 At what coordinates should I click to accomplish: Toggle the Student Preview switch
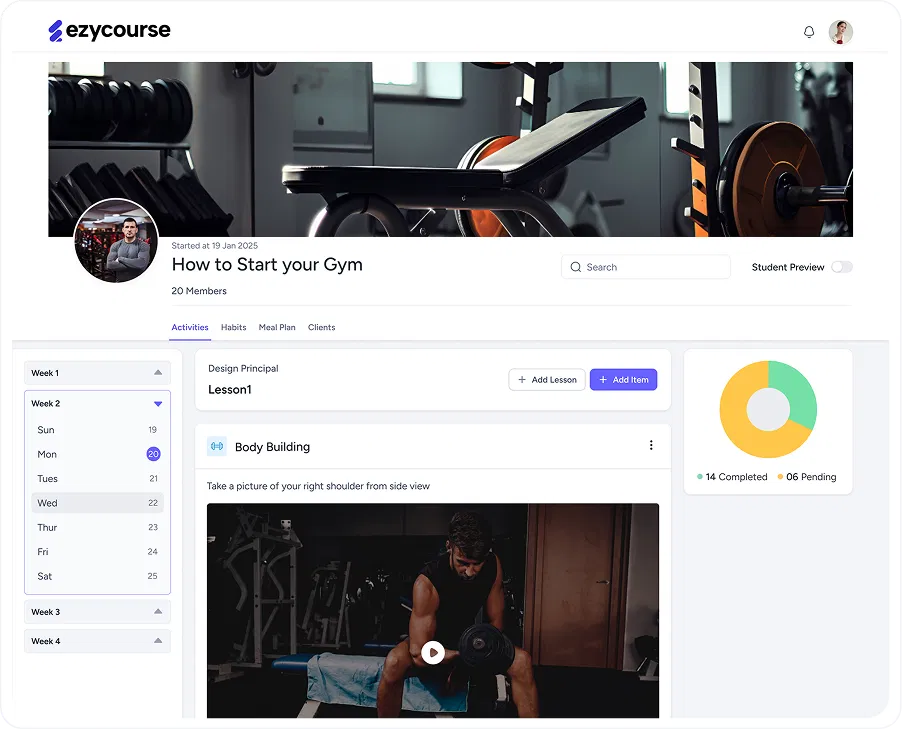pos(841,267)
